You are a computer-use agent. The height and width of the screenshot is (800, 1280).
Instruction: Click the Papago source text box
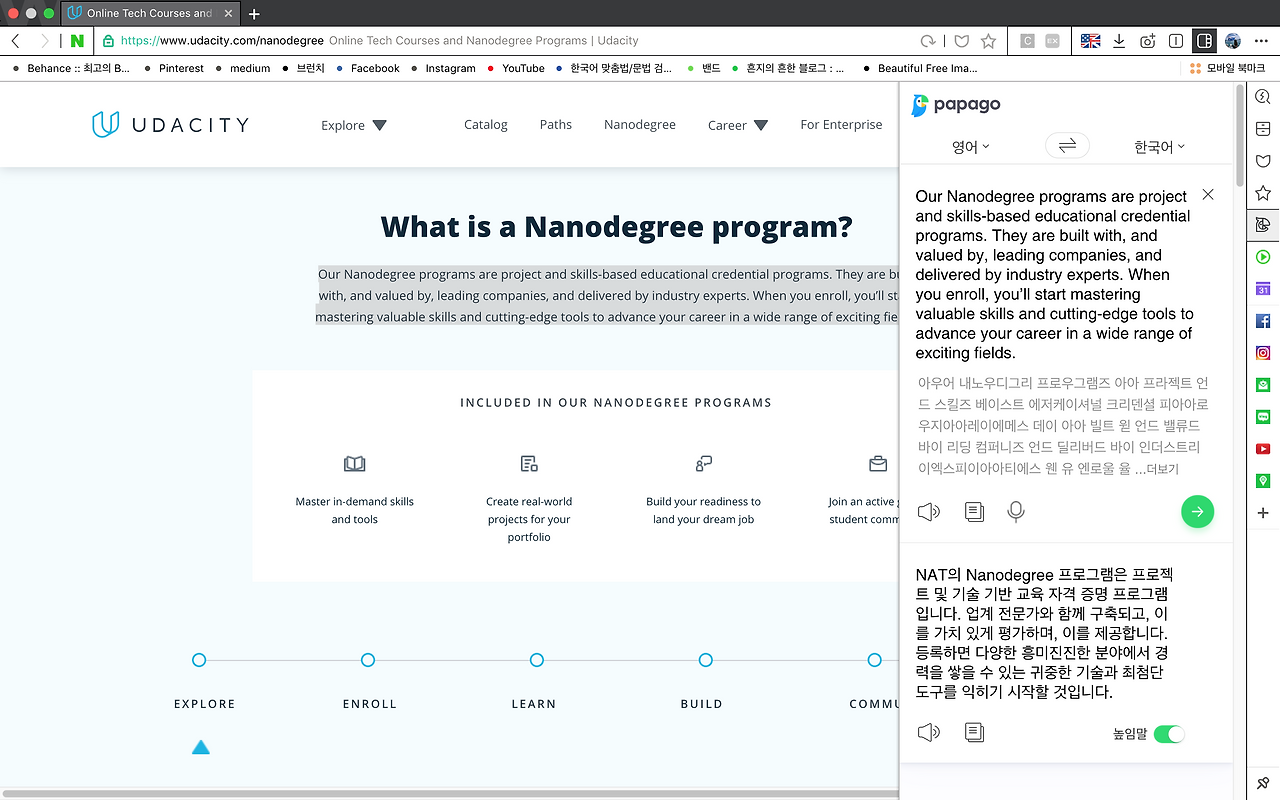[x=1053, y=274]
